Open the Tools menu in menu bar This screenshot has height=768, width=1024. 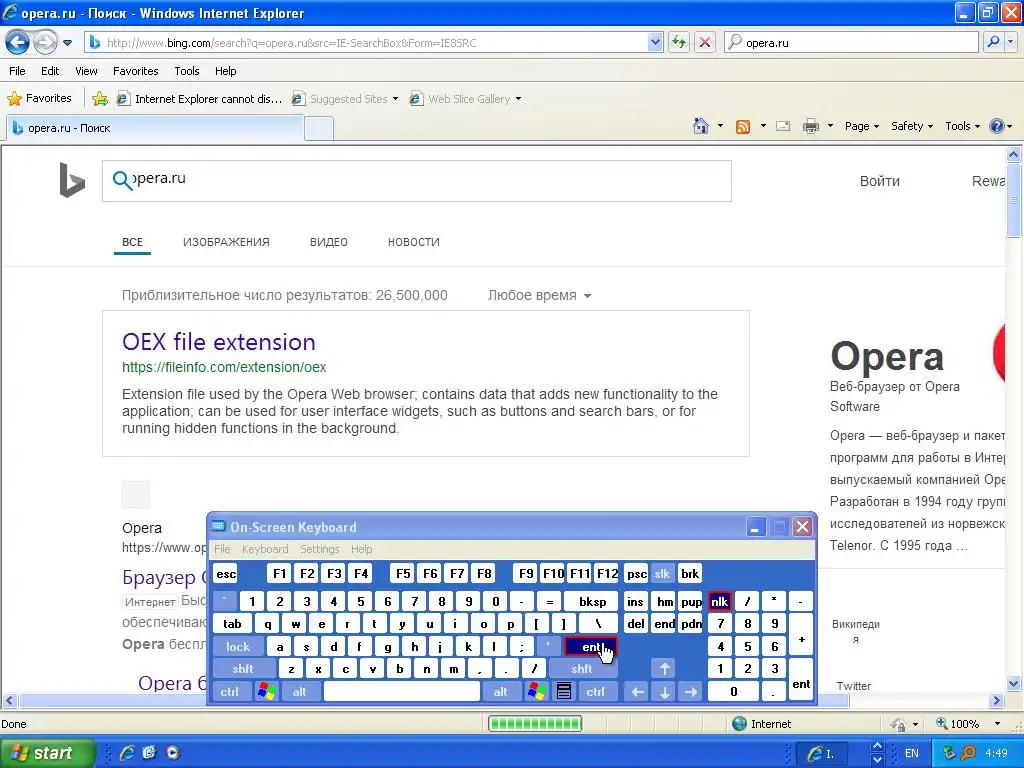pos(187,71)
